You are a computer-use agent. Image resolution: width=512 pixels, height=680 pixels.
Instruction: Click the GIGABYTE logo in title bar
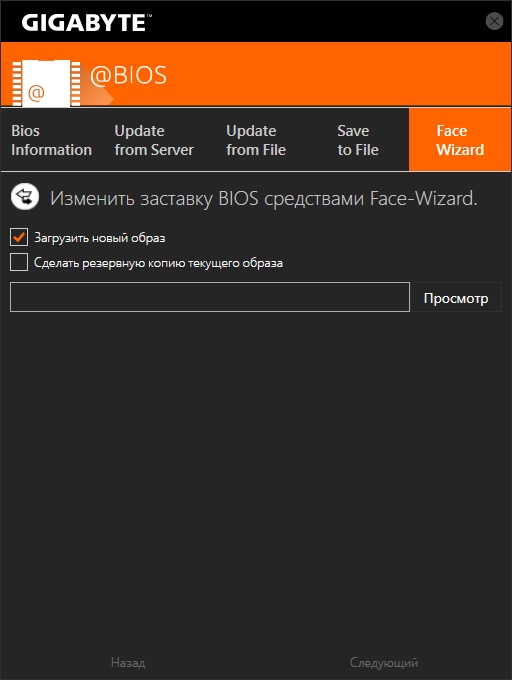click(86, 23)
